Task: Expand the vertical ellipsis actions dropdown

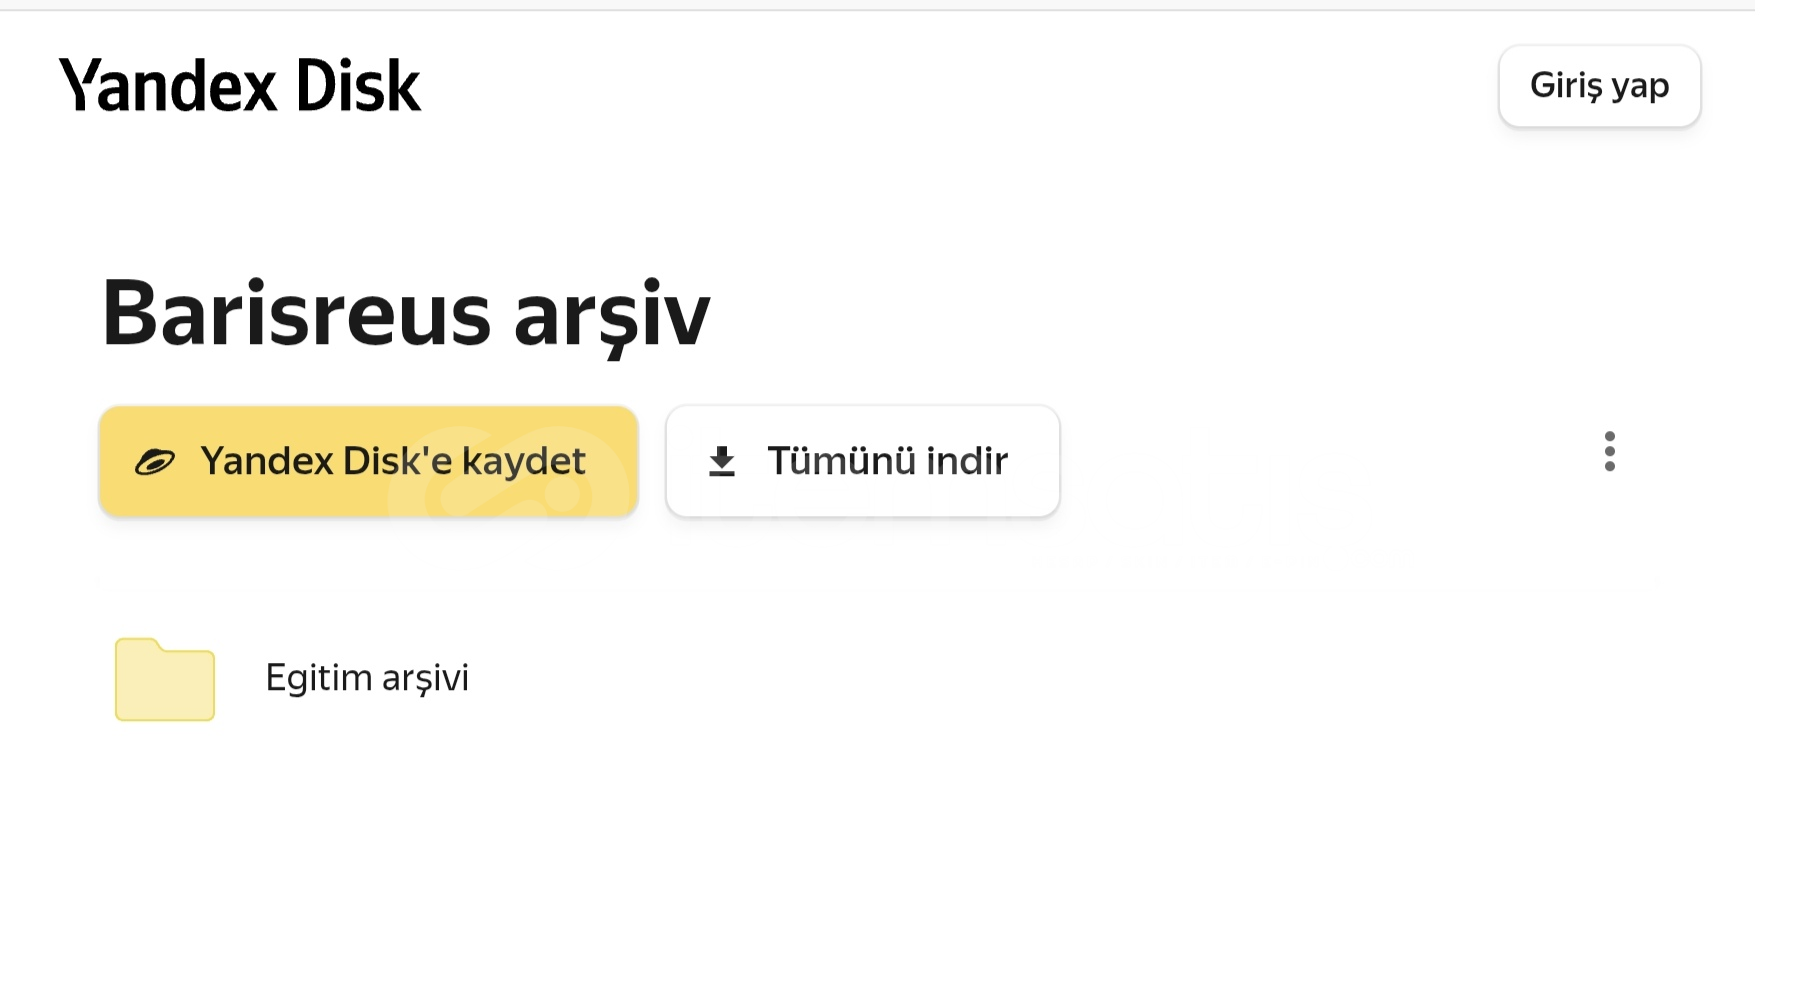Action: (x=1609, y=452)
